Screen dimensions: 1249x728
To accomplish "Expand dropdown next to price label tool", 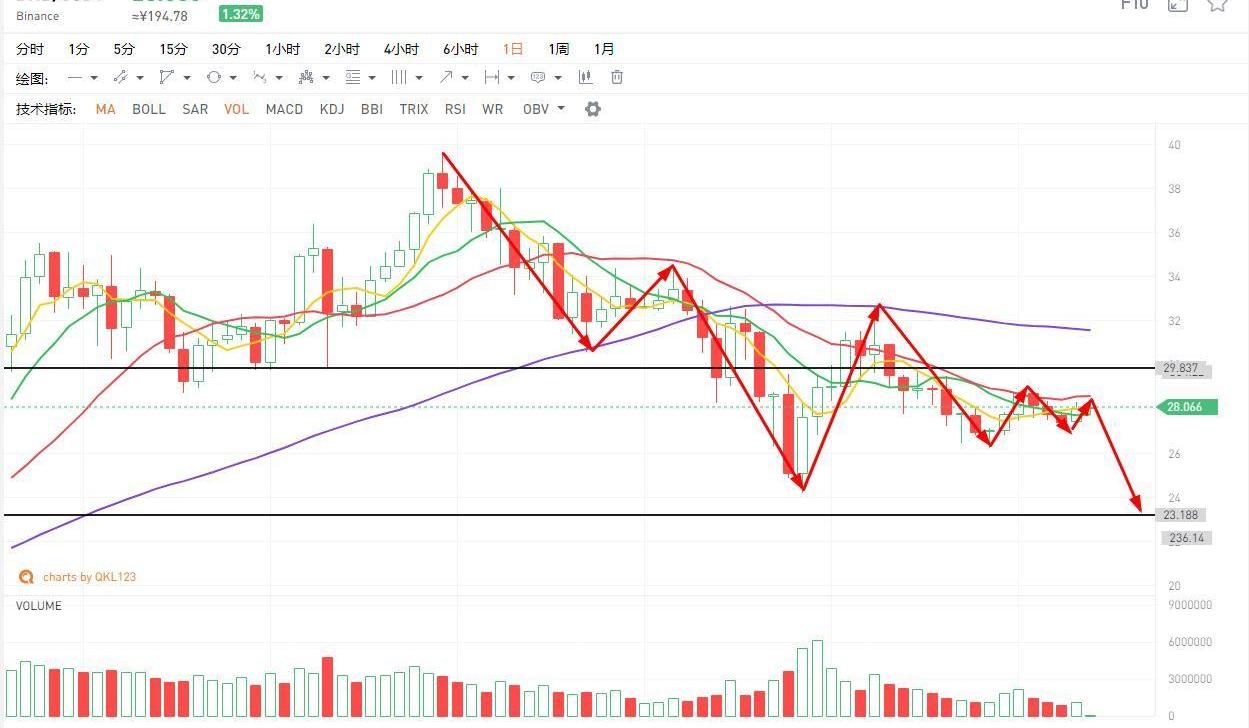I will 557,78.
